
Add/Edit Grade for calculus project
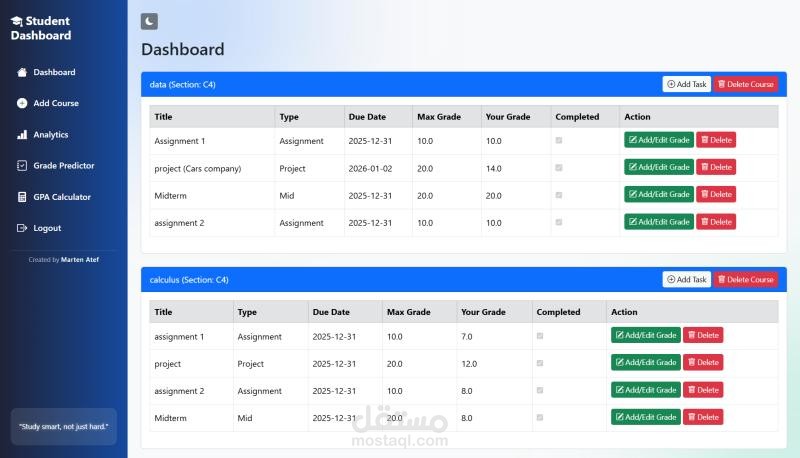coord(646,363)
